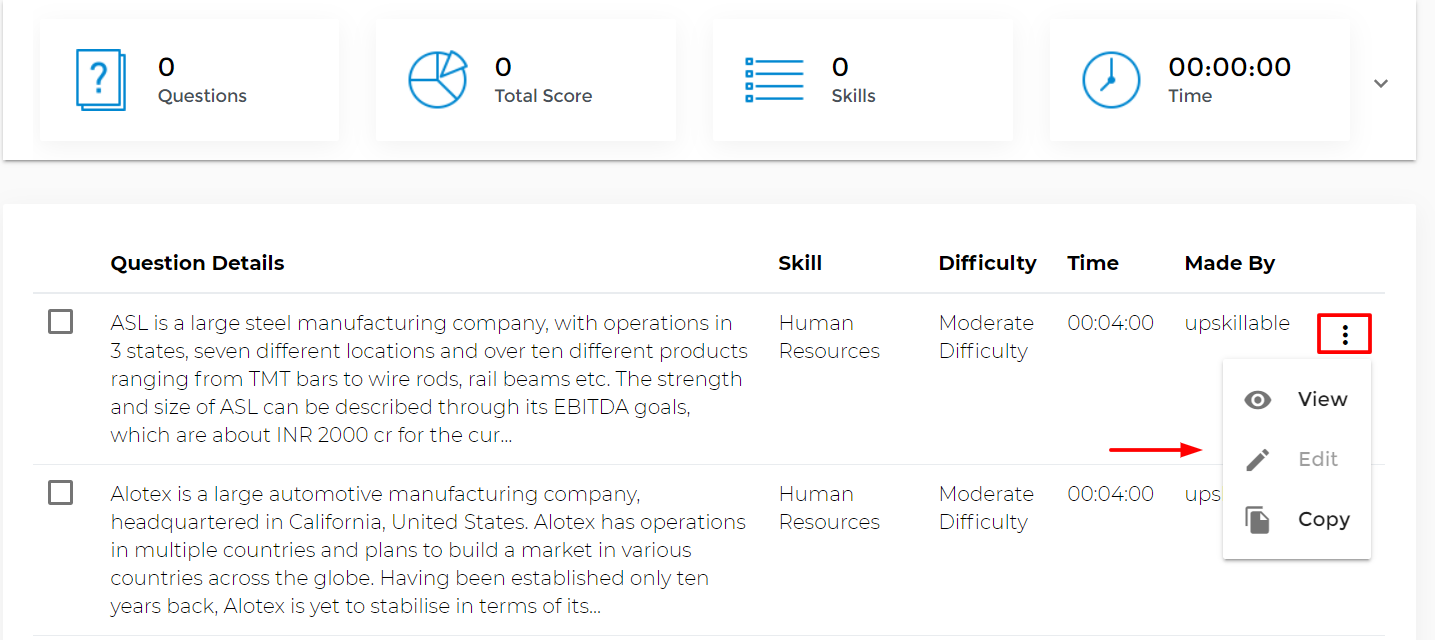This screenshot has height=640, width=1435.
Task: Click the eye icon beside View
Action: [x=1258, y=400]
